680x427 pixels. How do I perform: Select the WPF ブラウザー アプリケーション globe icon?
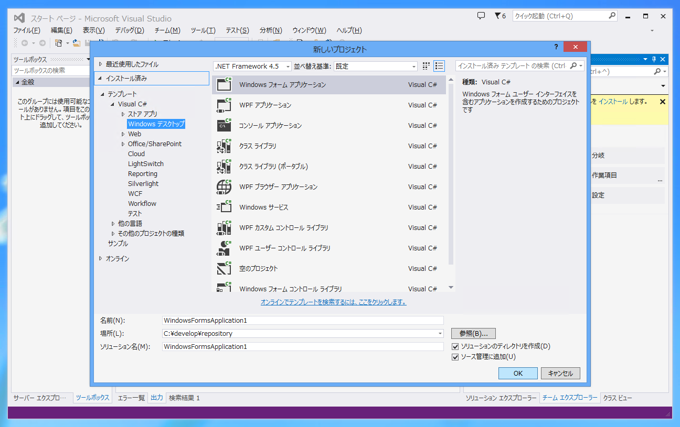[x=224, y=186]
